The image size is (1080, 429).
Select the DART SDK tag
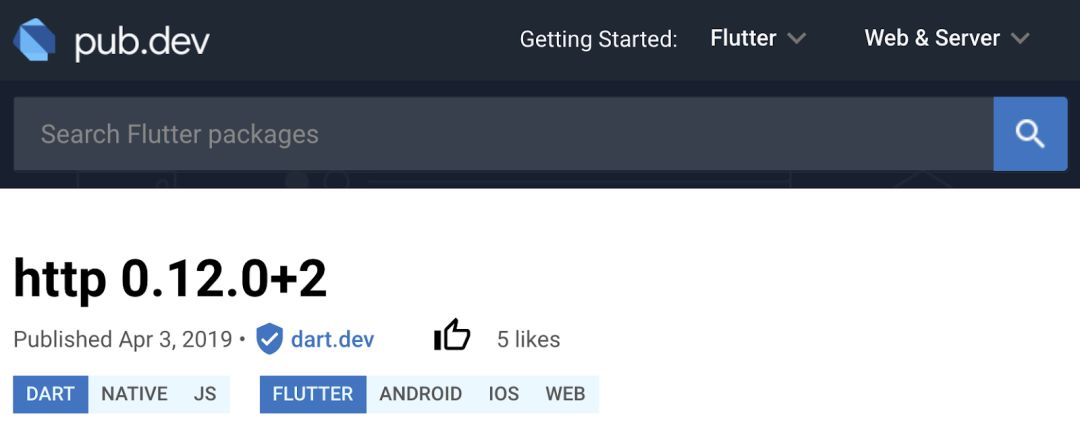[x=51, y=394]
